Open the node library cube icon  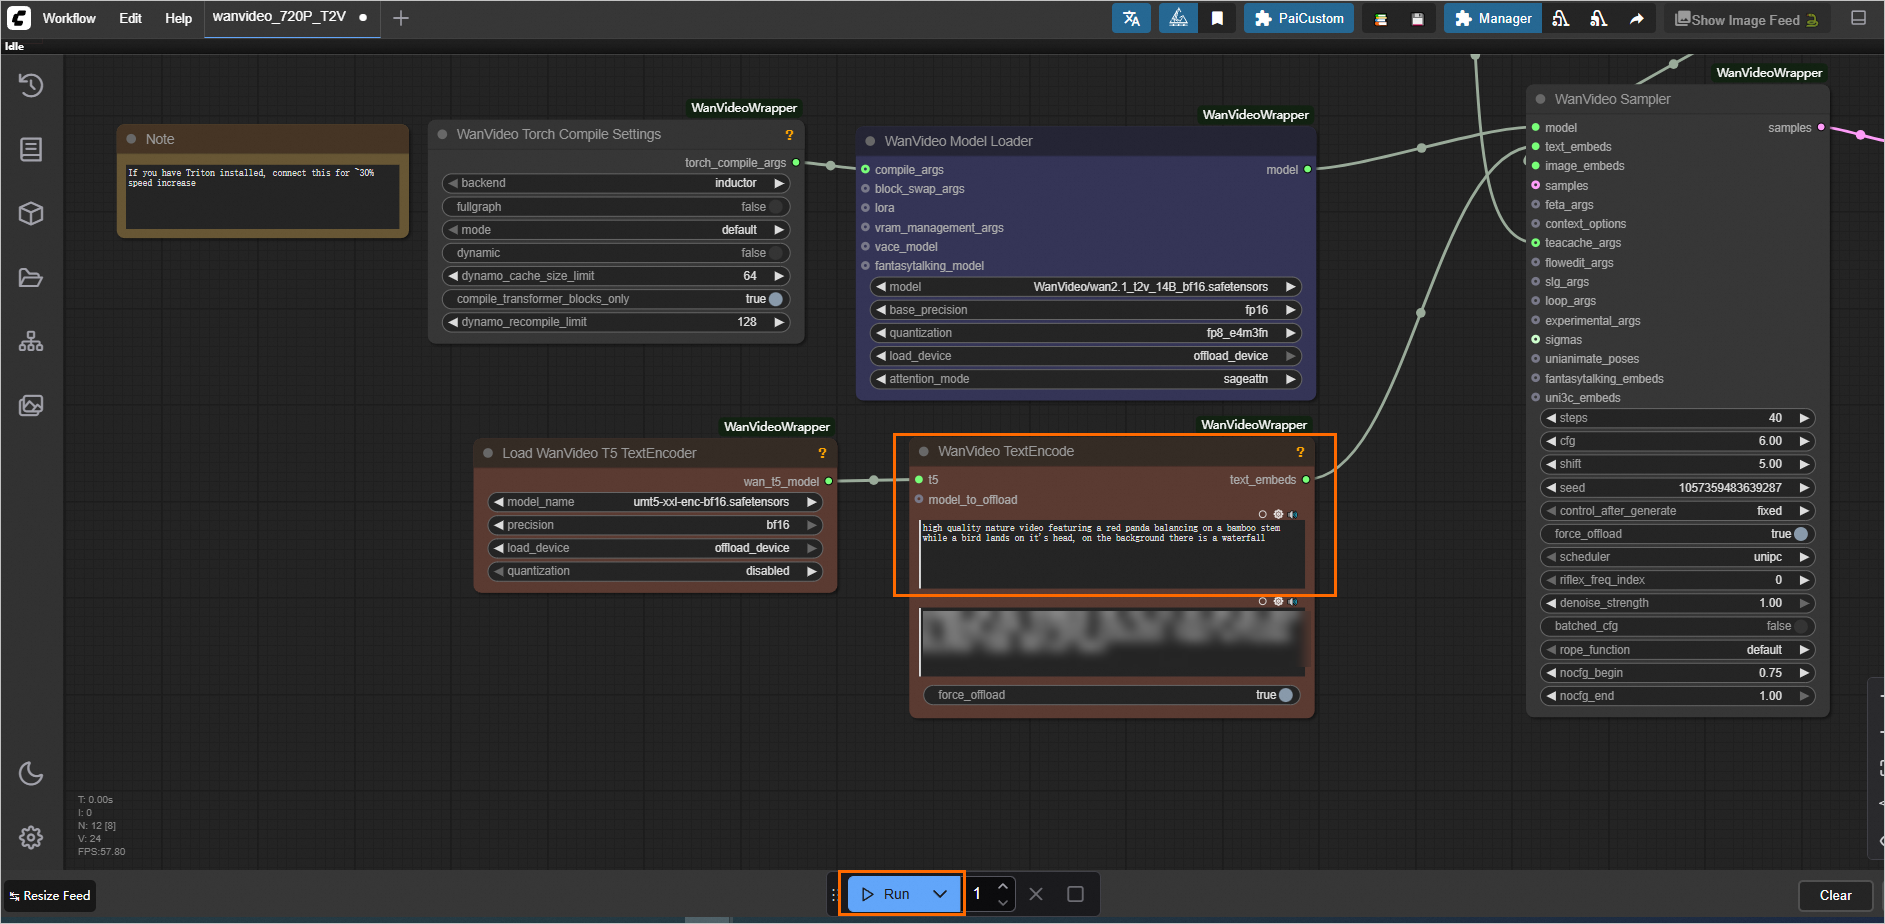click(31, 214)
